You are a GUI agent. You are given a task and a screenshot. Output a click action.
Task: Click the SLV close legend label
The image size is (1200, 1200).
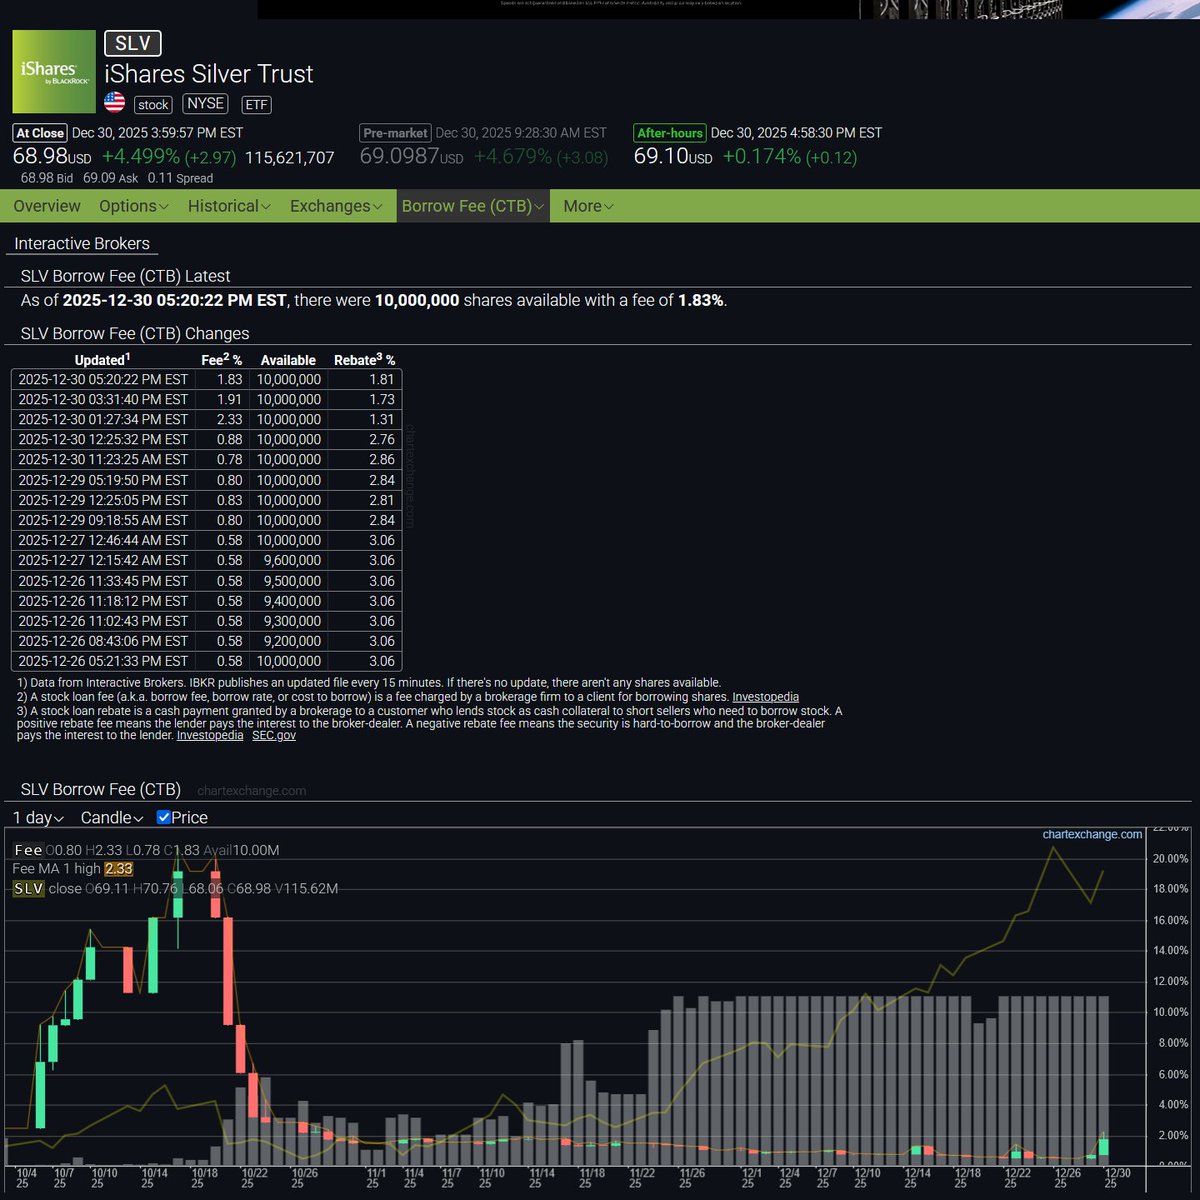click(x=47, y=888)
